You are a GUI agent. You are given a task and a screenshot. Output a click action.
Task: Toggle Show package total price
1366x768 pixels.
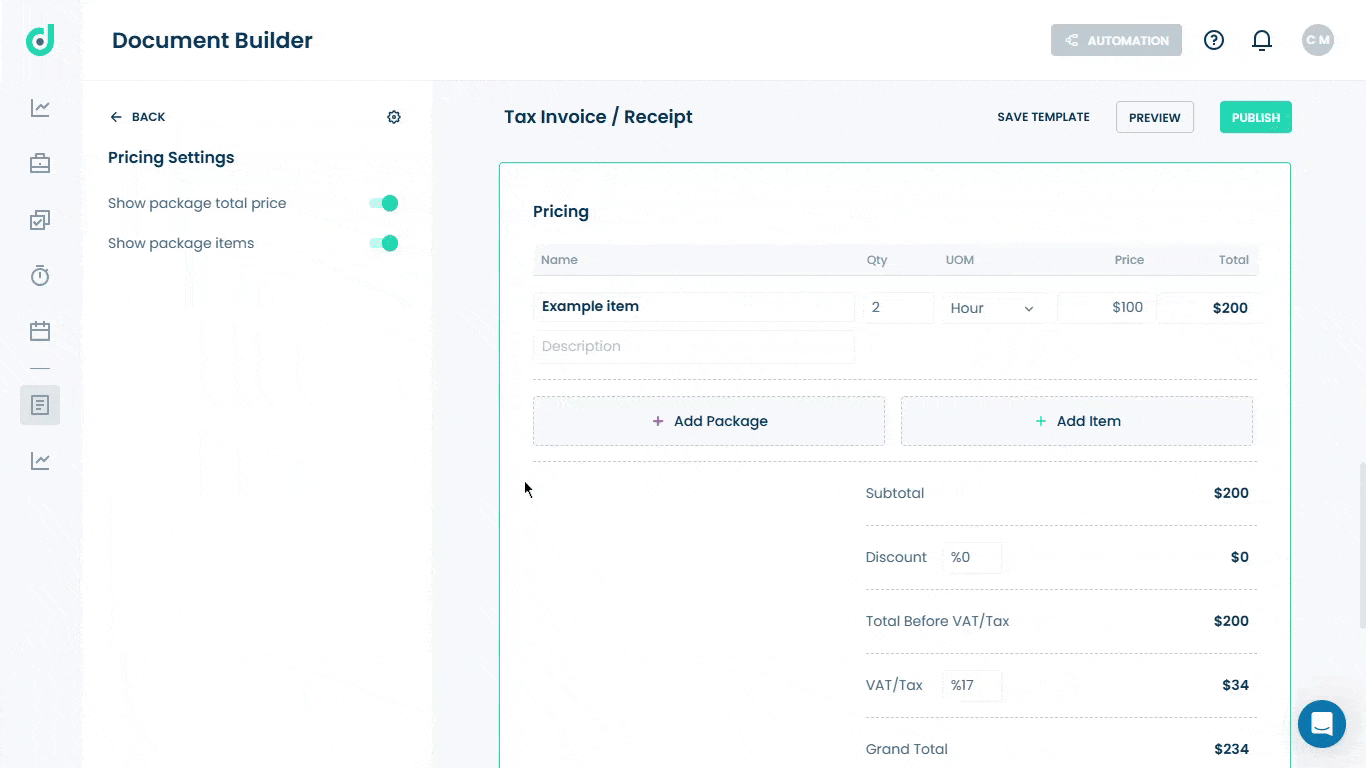384,203
